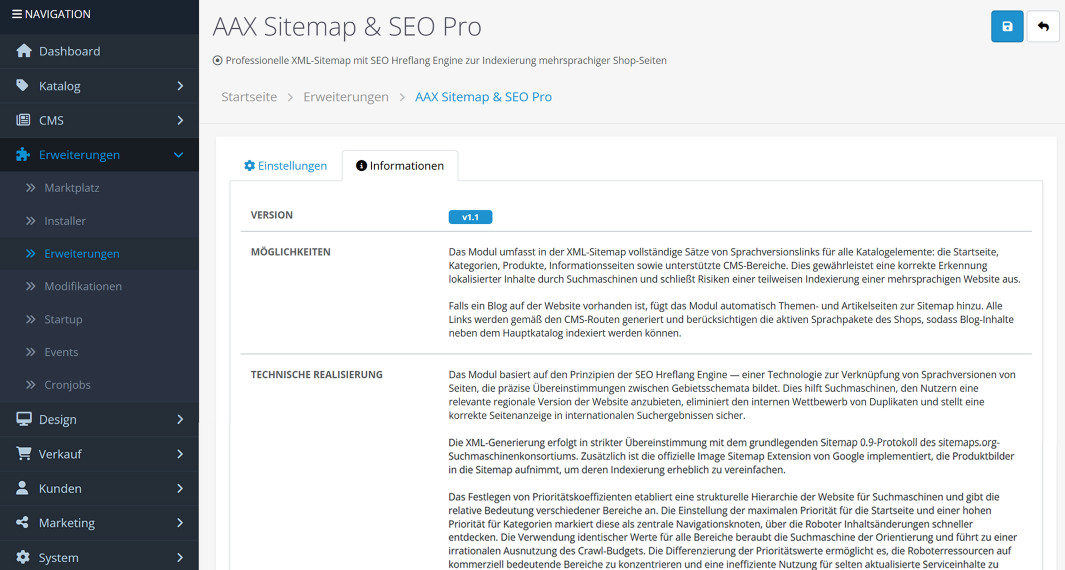Screen dimensions: 1065x570
Task: Toggle the NAVIGATION hamburger menu
Action: (x=17, y=14)
